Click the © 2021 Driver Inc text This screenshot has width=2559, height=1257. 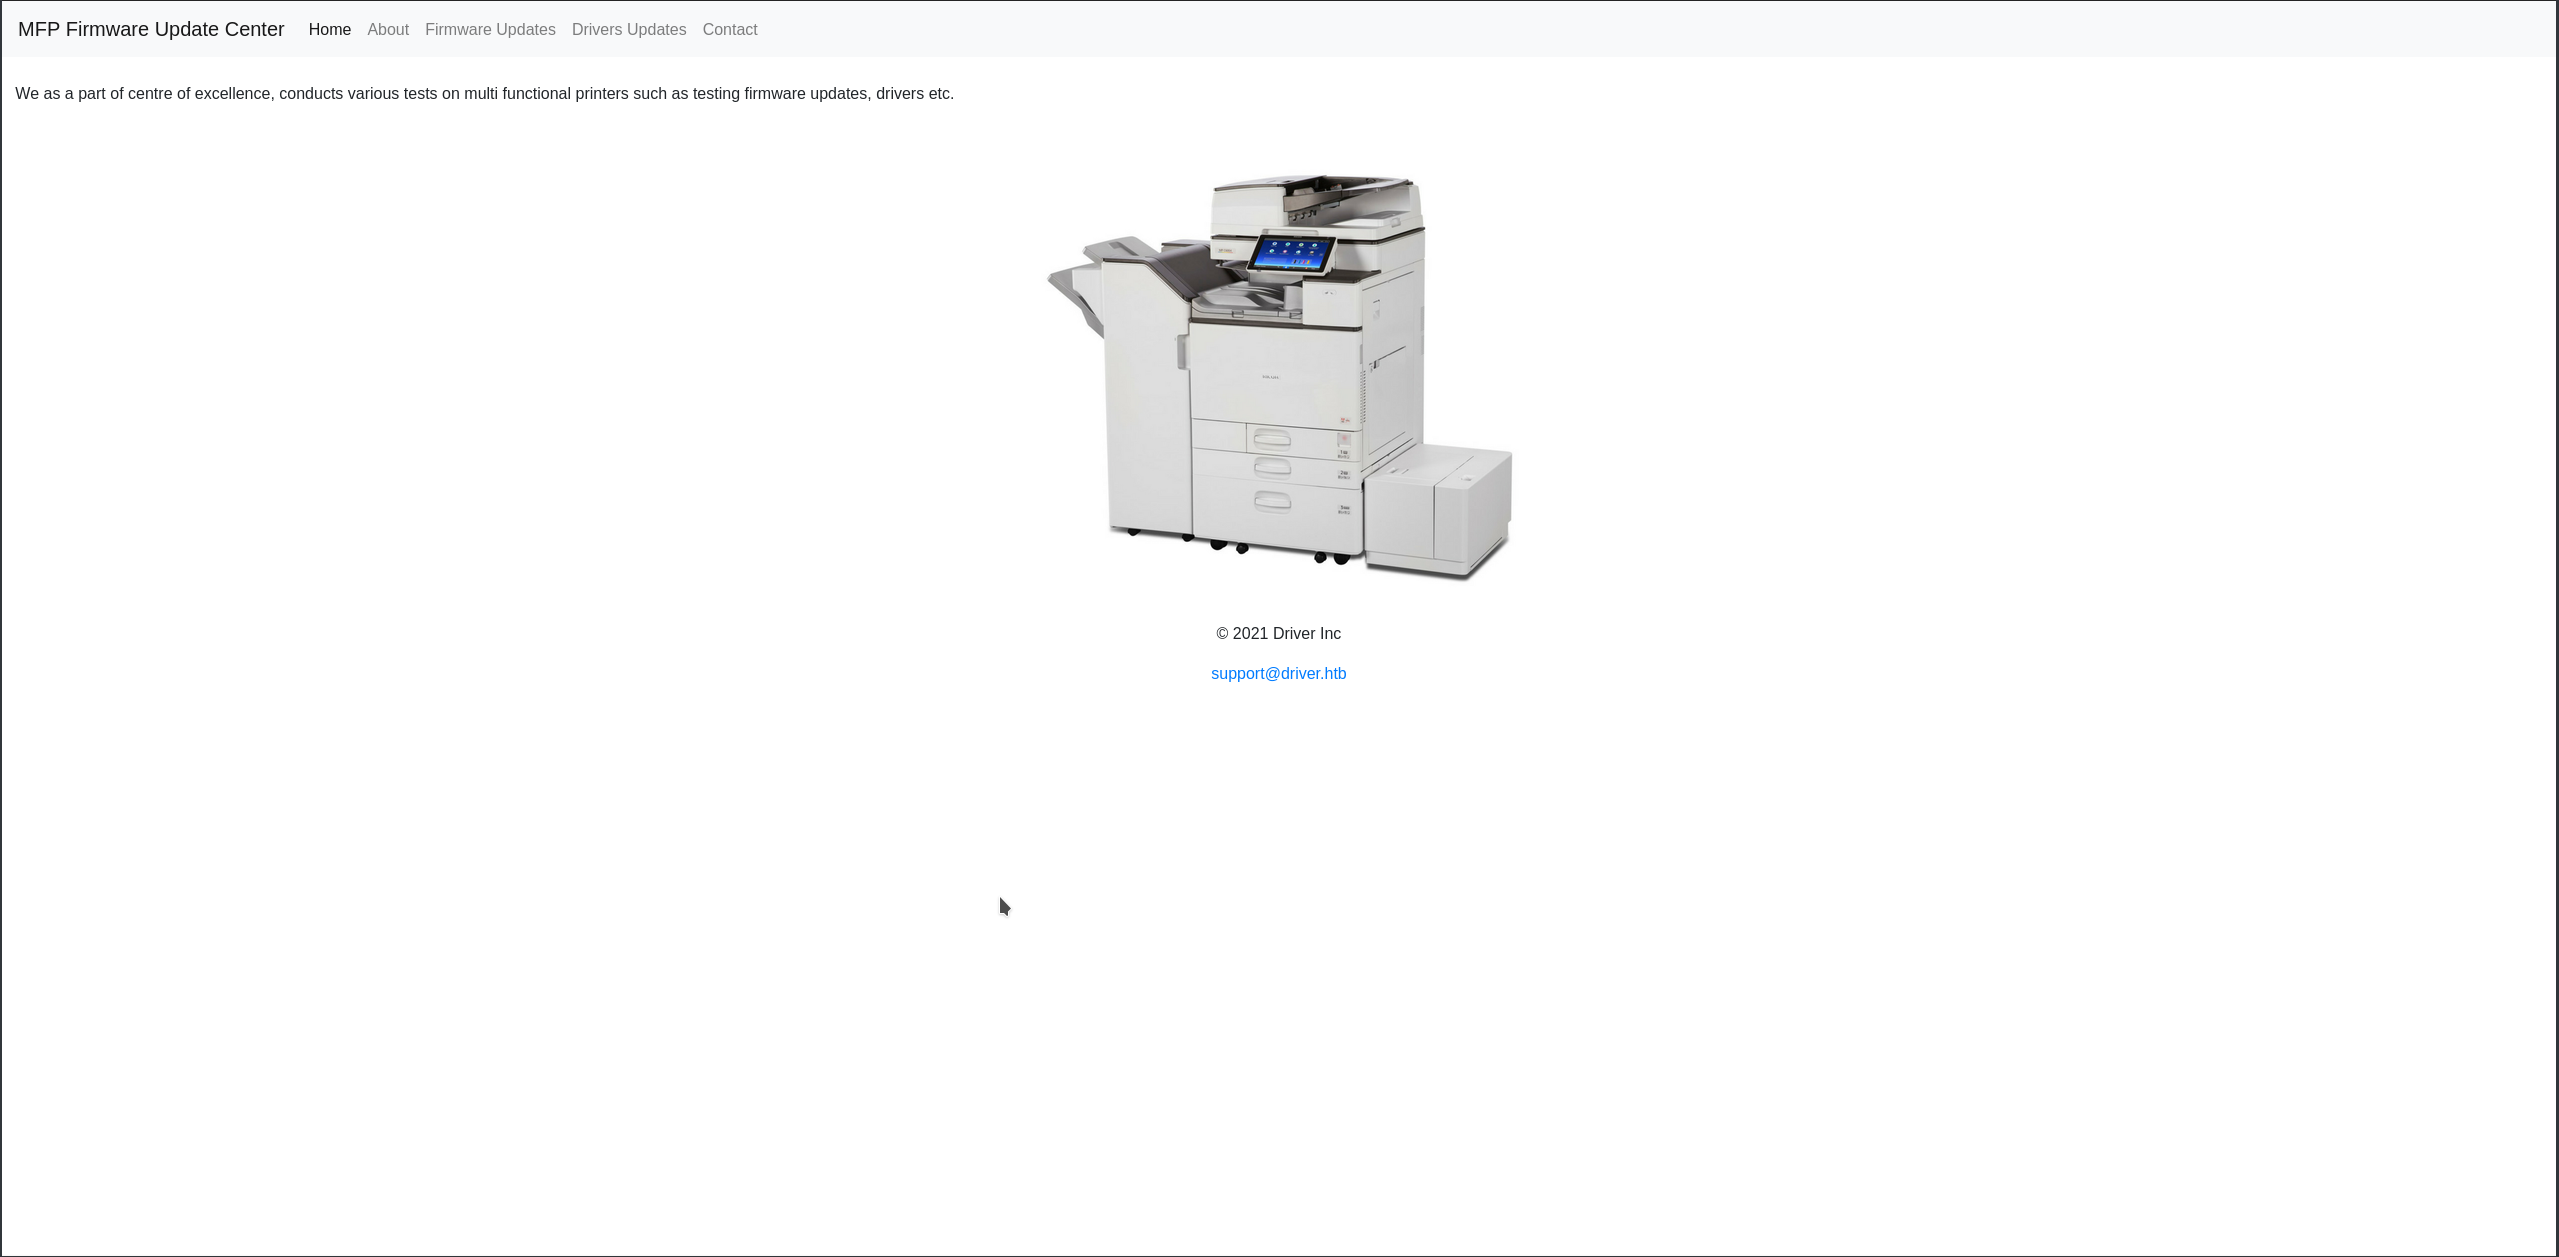tap(1278, 633)
